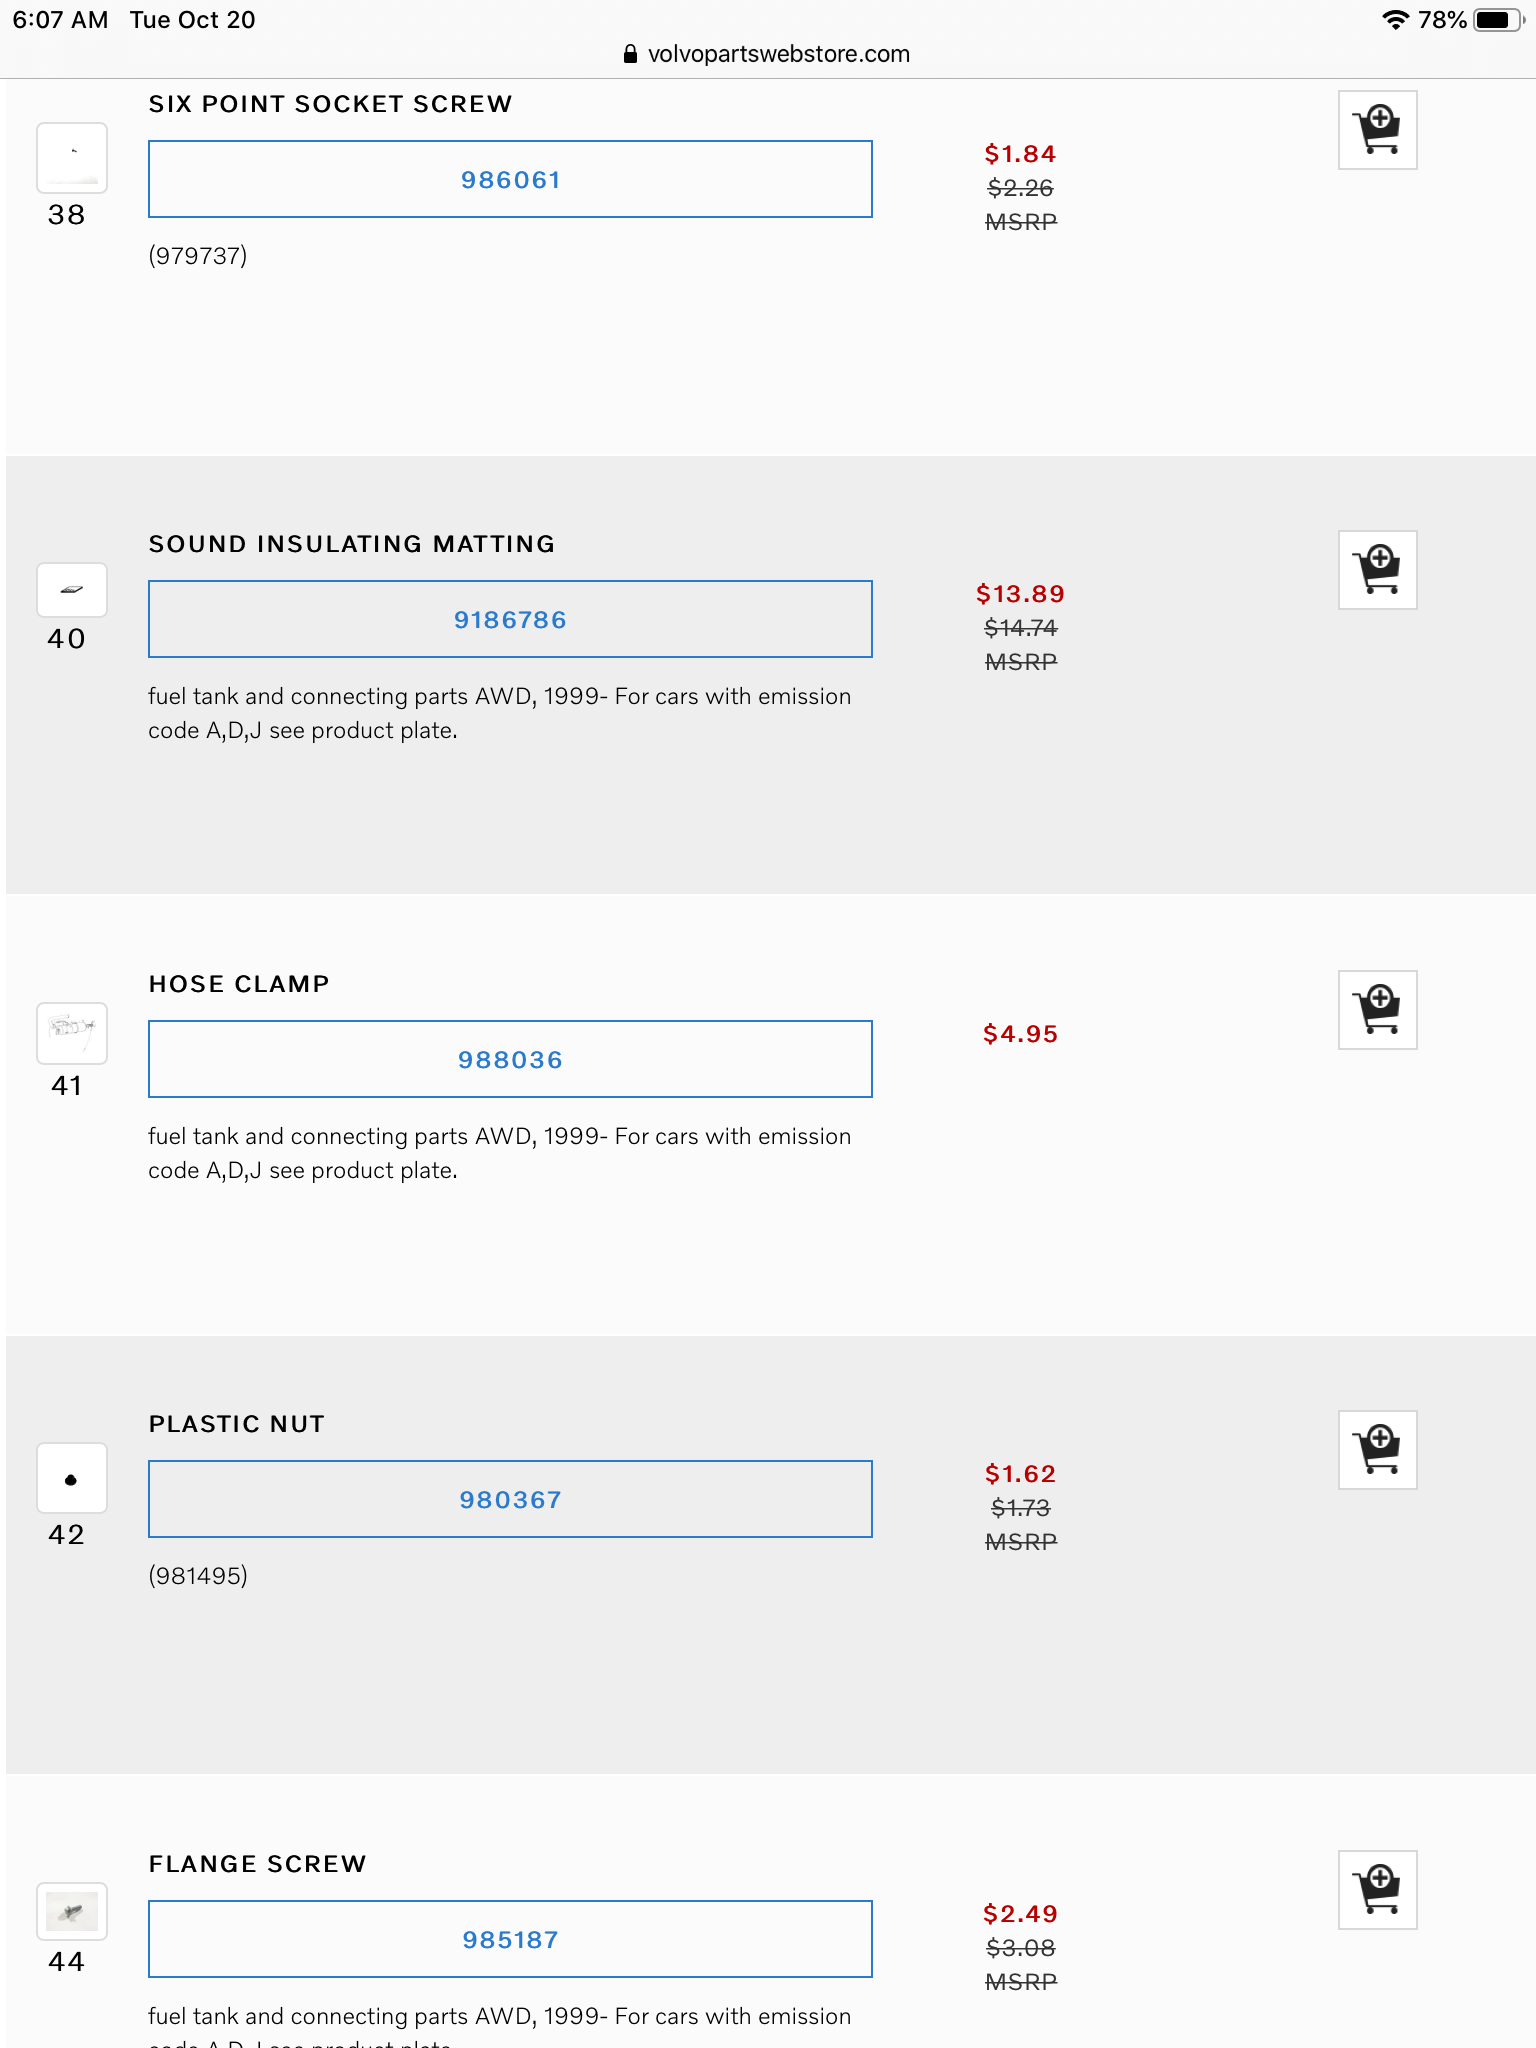View thumbnail image for item 38
The height and width of the screenshot is (2048, 1536).
(72, 158)
